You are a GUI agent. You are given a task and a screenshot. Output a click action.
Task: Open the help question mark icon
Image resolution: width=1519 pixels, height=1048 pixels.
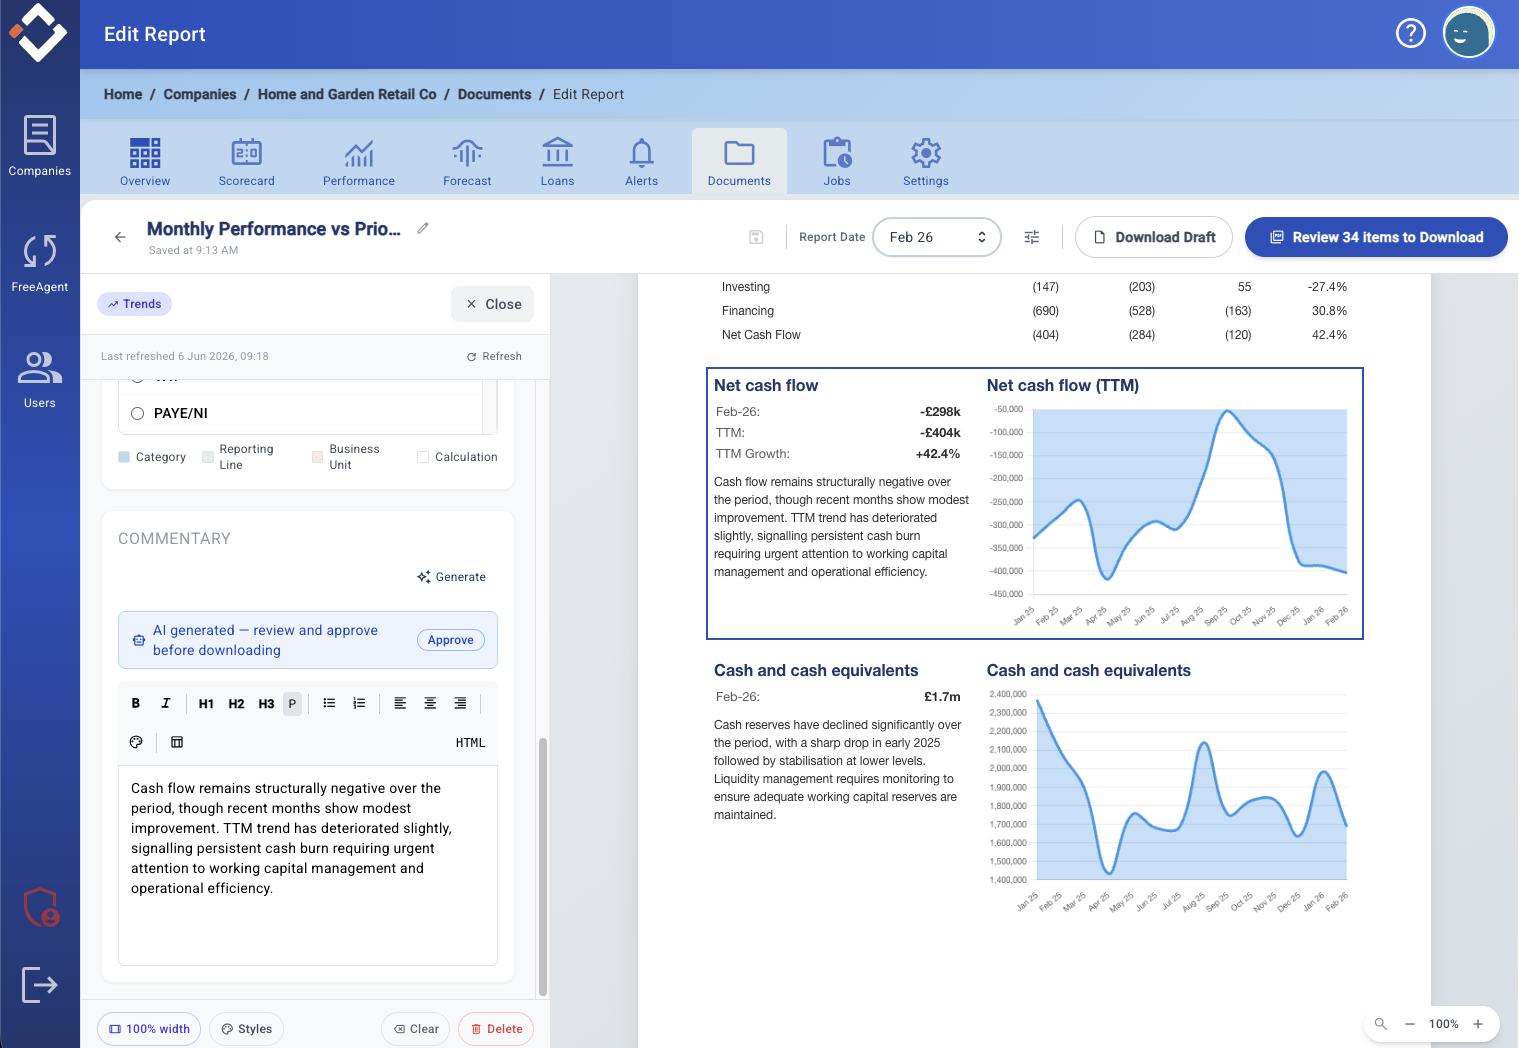click(1410, 34)
